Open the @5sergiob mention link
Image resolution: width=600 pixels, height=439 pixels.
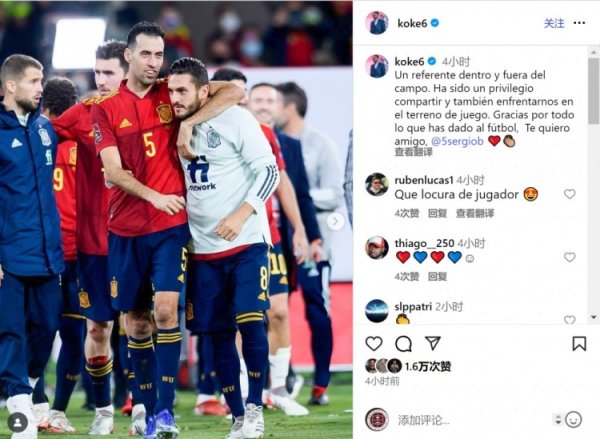(457, 141)
